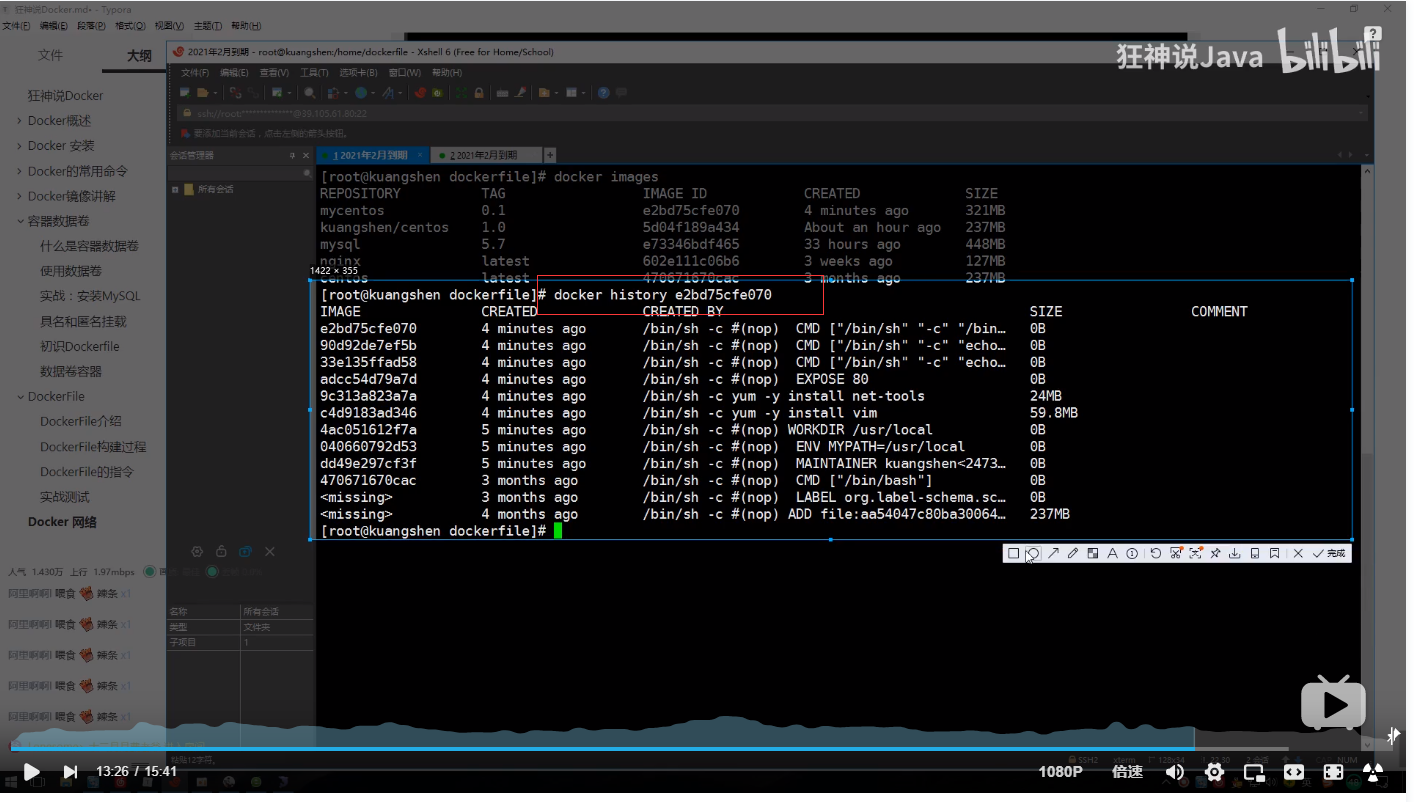Enable picture-in-picture mode

1254,772
